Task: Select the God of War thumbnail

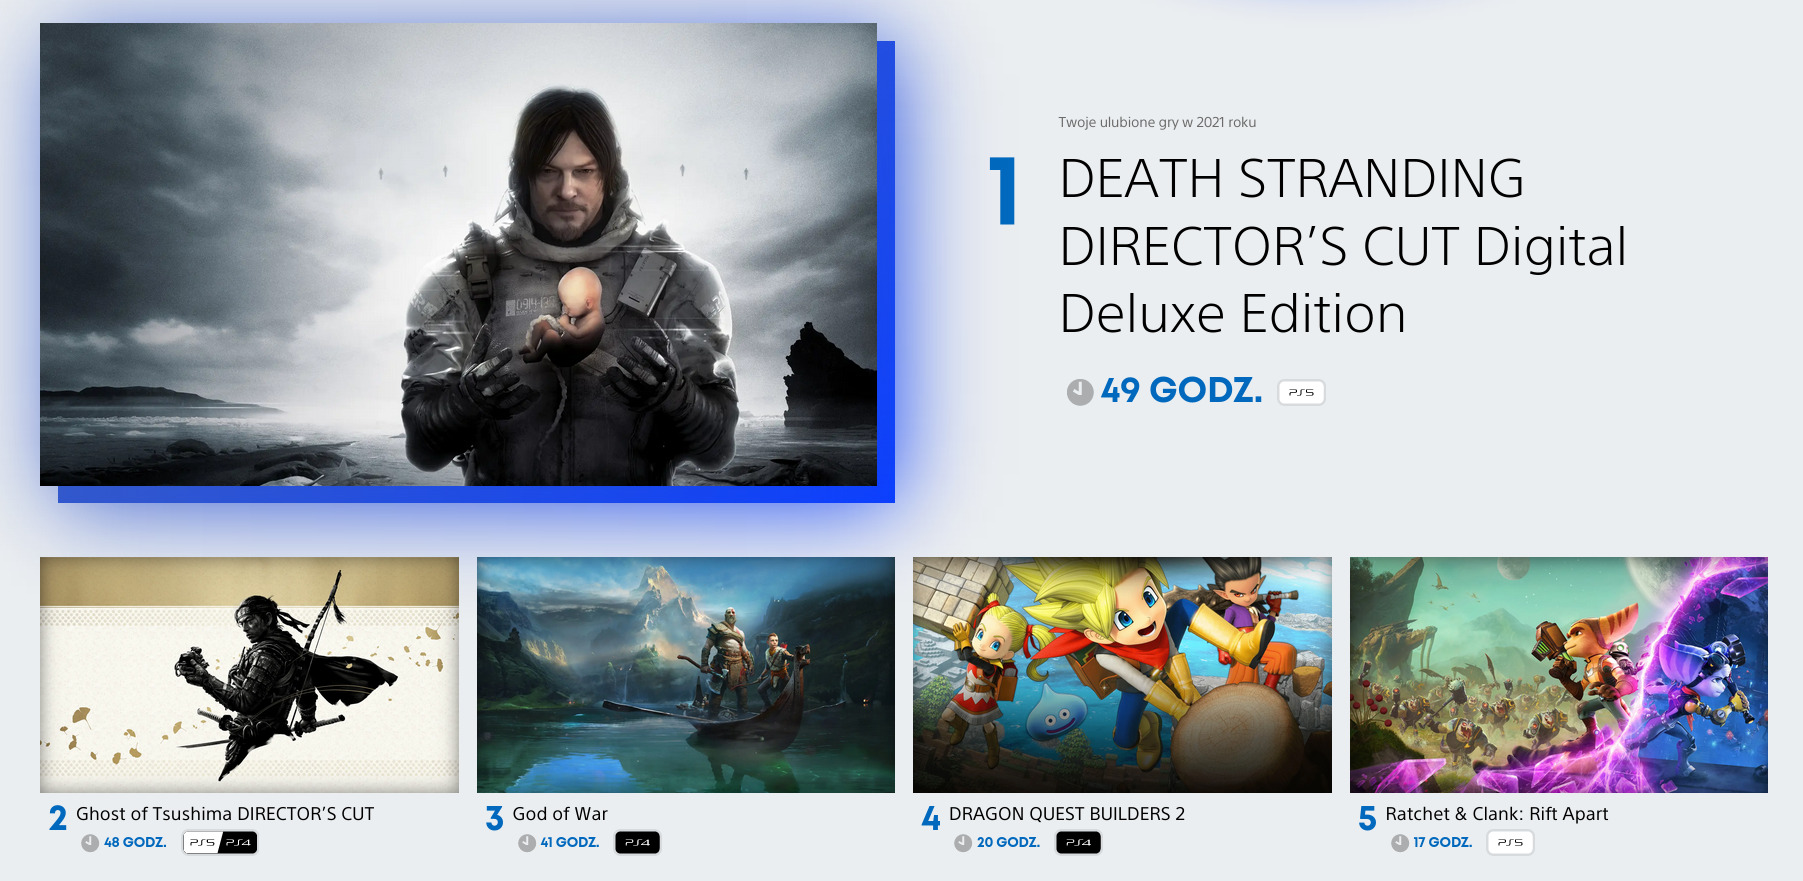Action: click(x=685, y=675)
